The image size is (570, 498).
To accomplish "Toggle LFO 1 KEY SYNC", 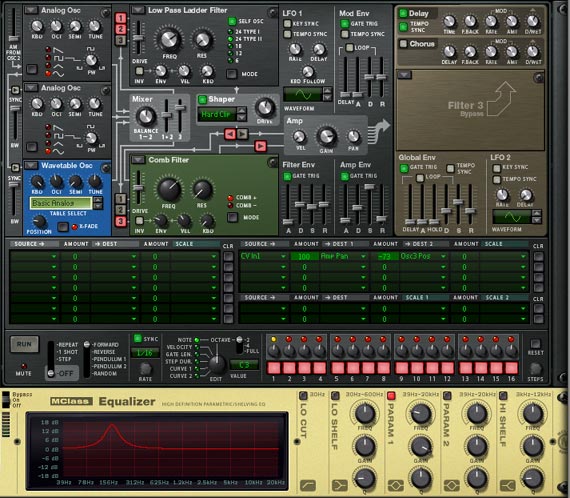I will coord(287,24).
